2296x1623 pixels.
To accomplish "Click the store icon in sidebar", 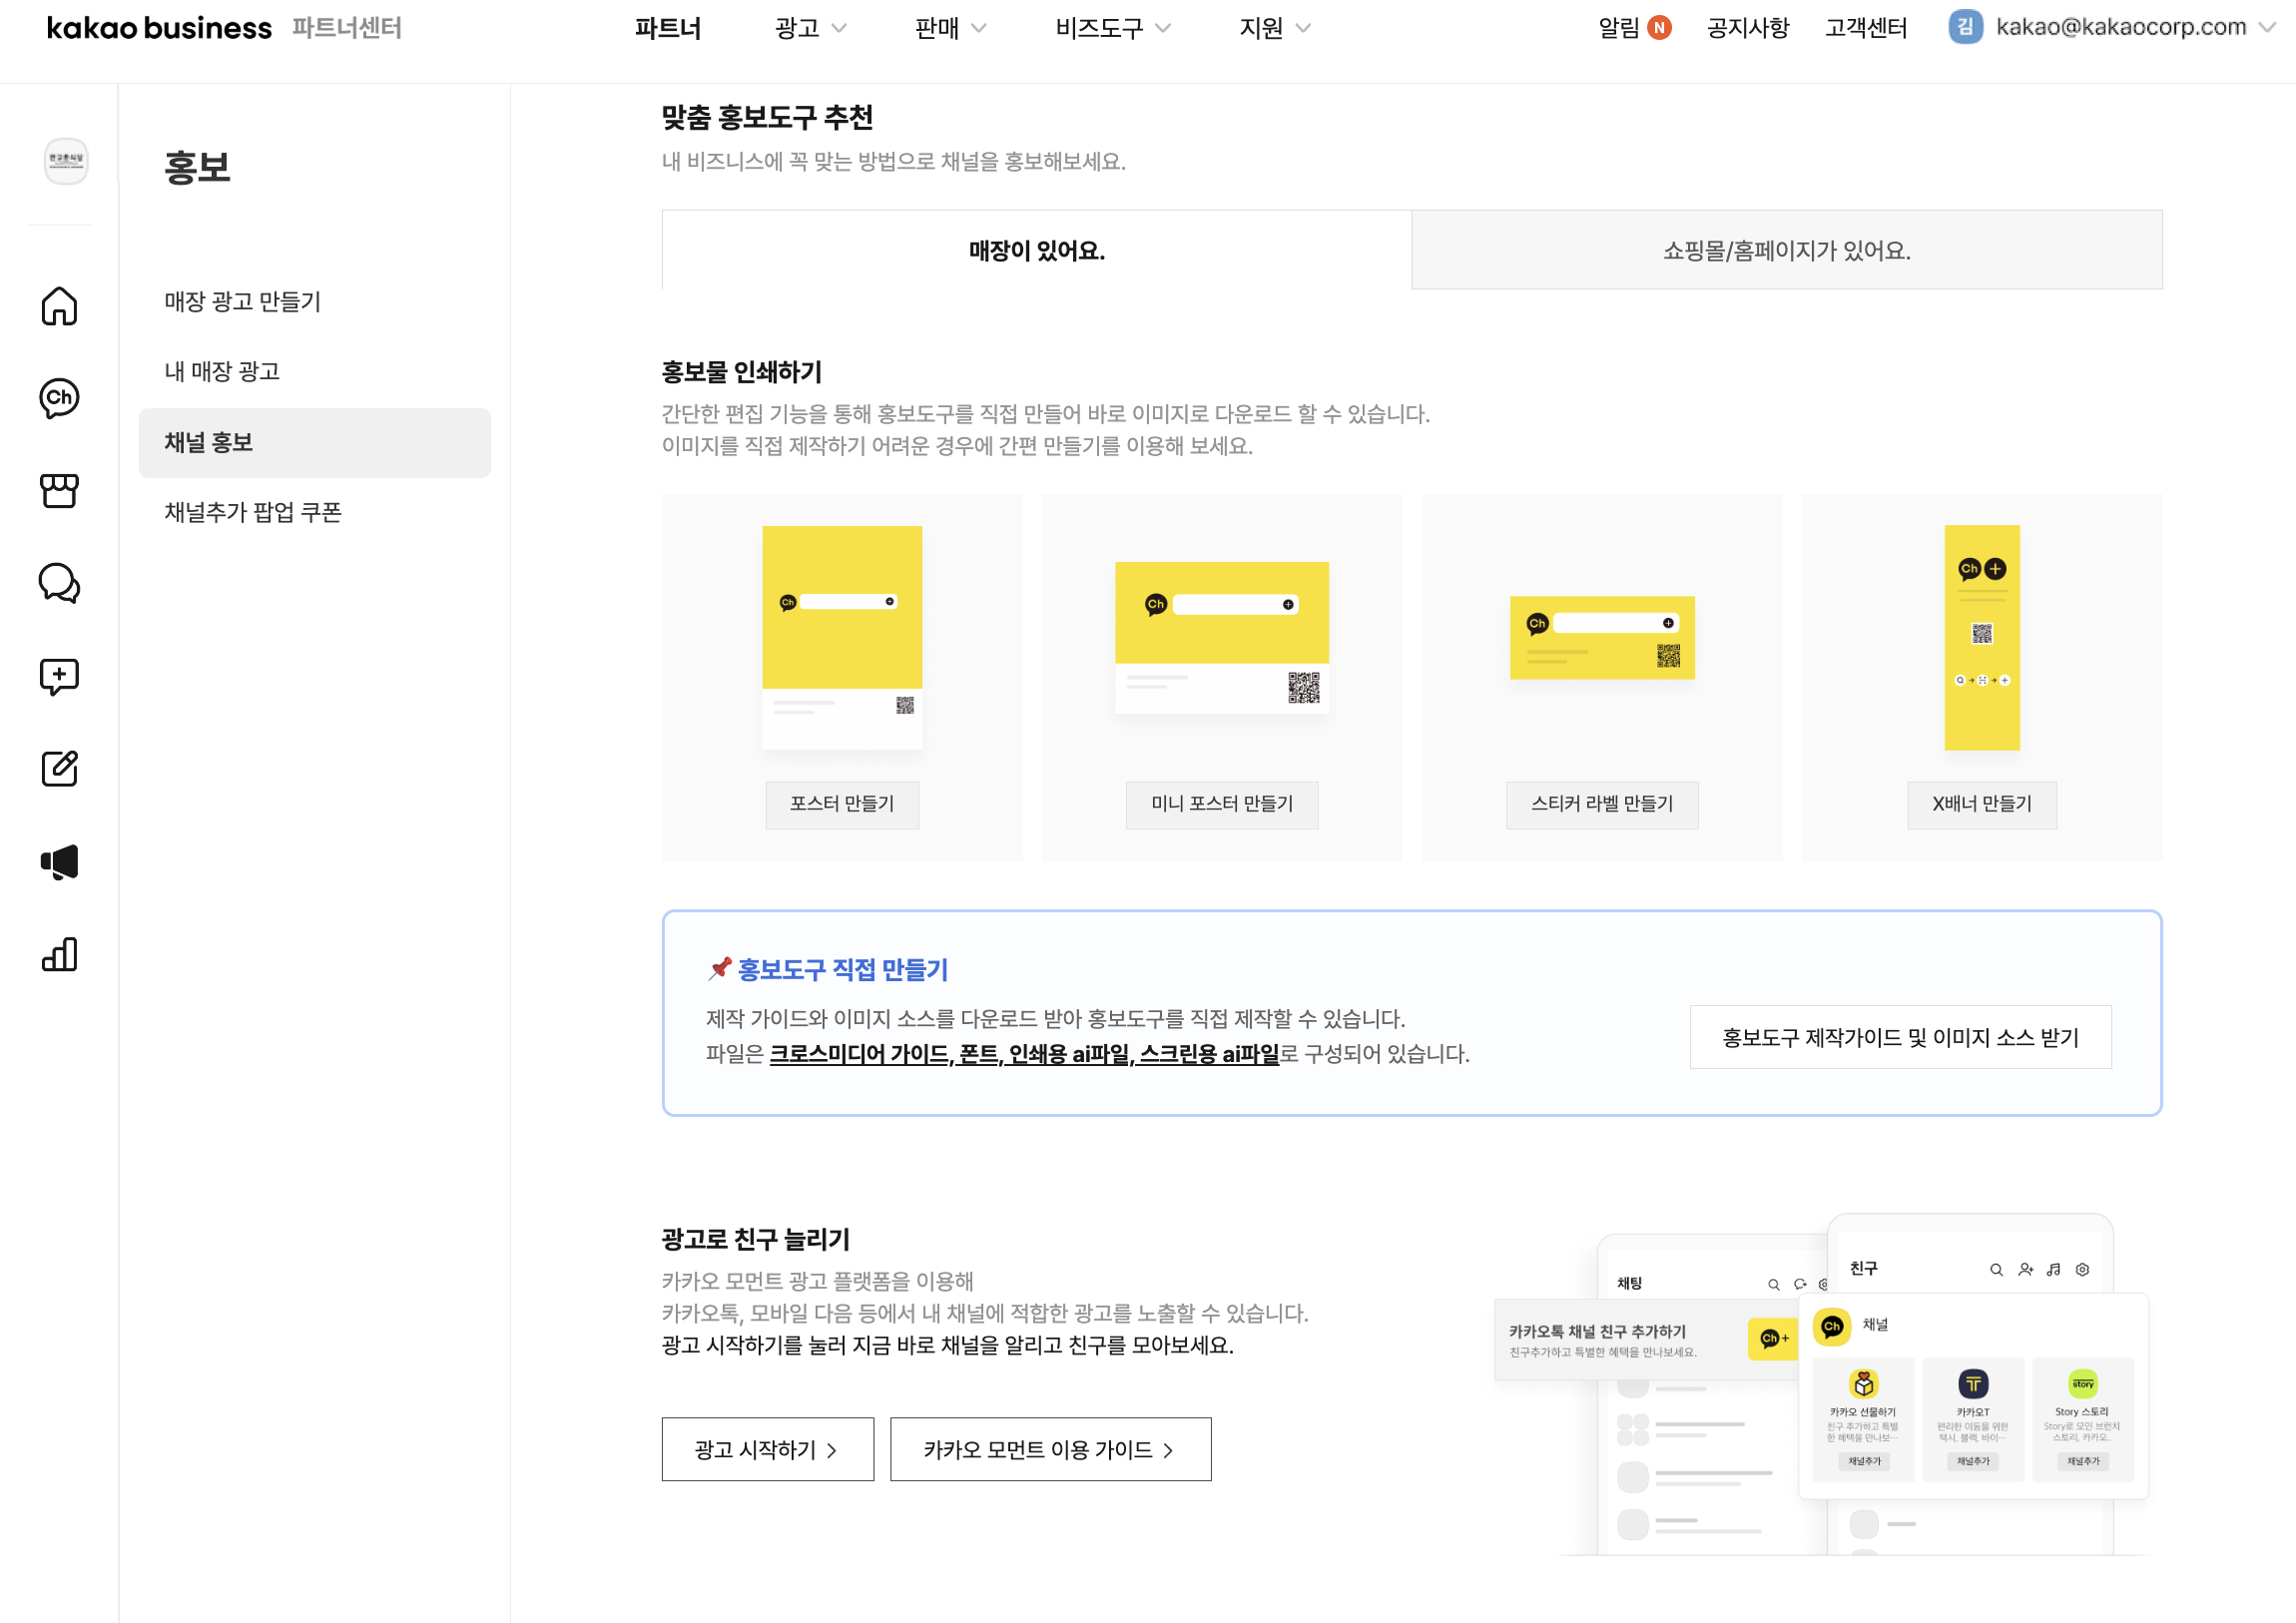I will tap(59, 490).
